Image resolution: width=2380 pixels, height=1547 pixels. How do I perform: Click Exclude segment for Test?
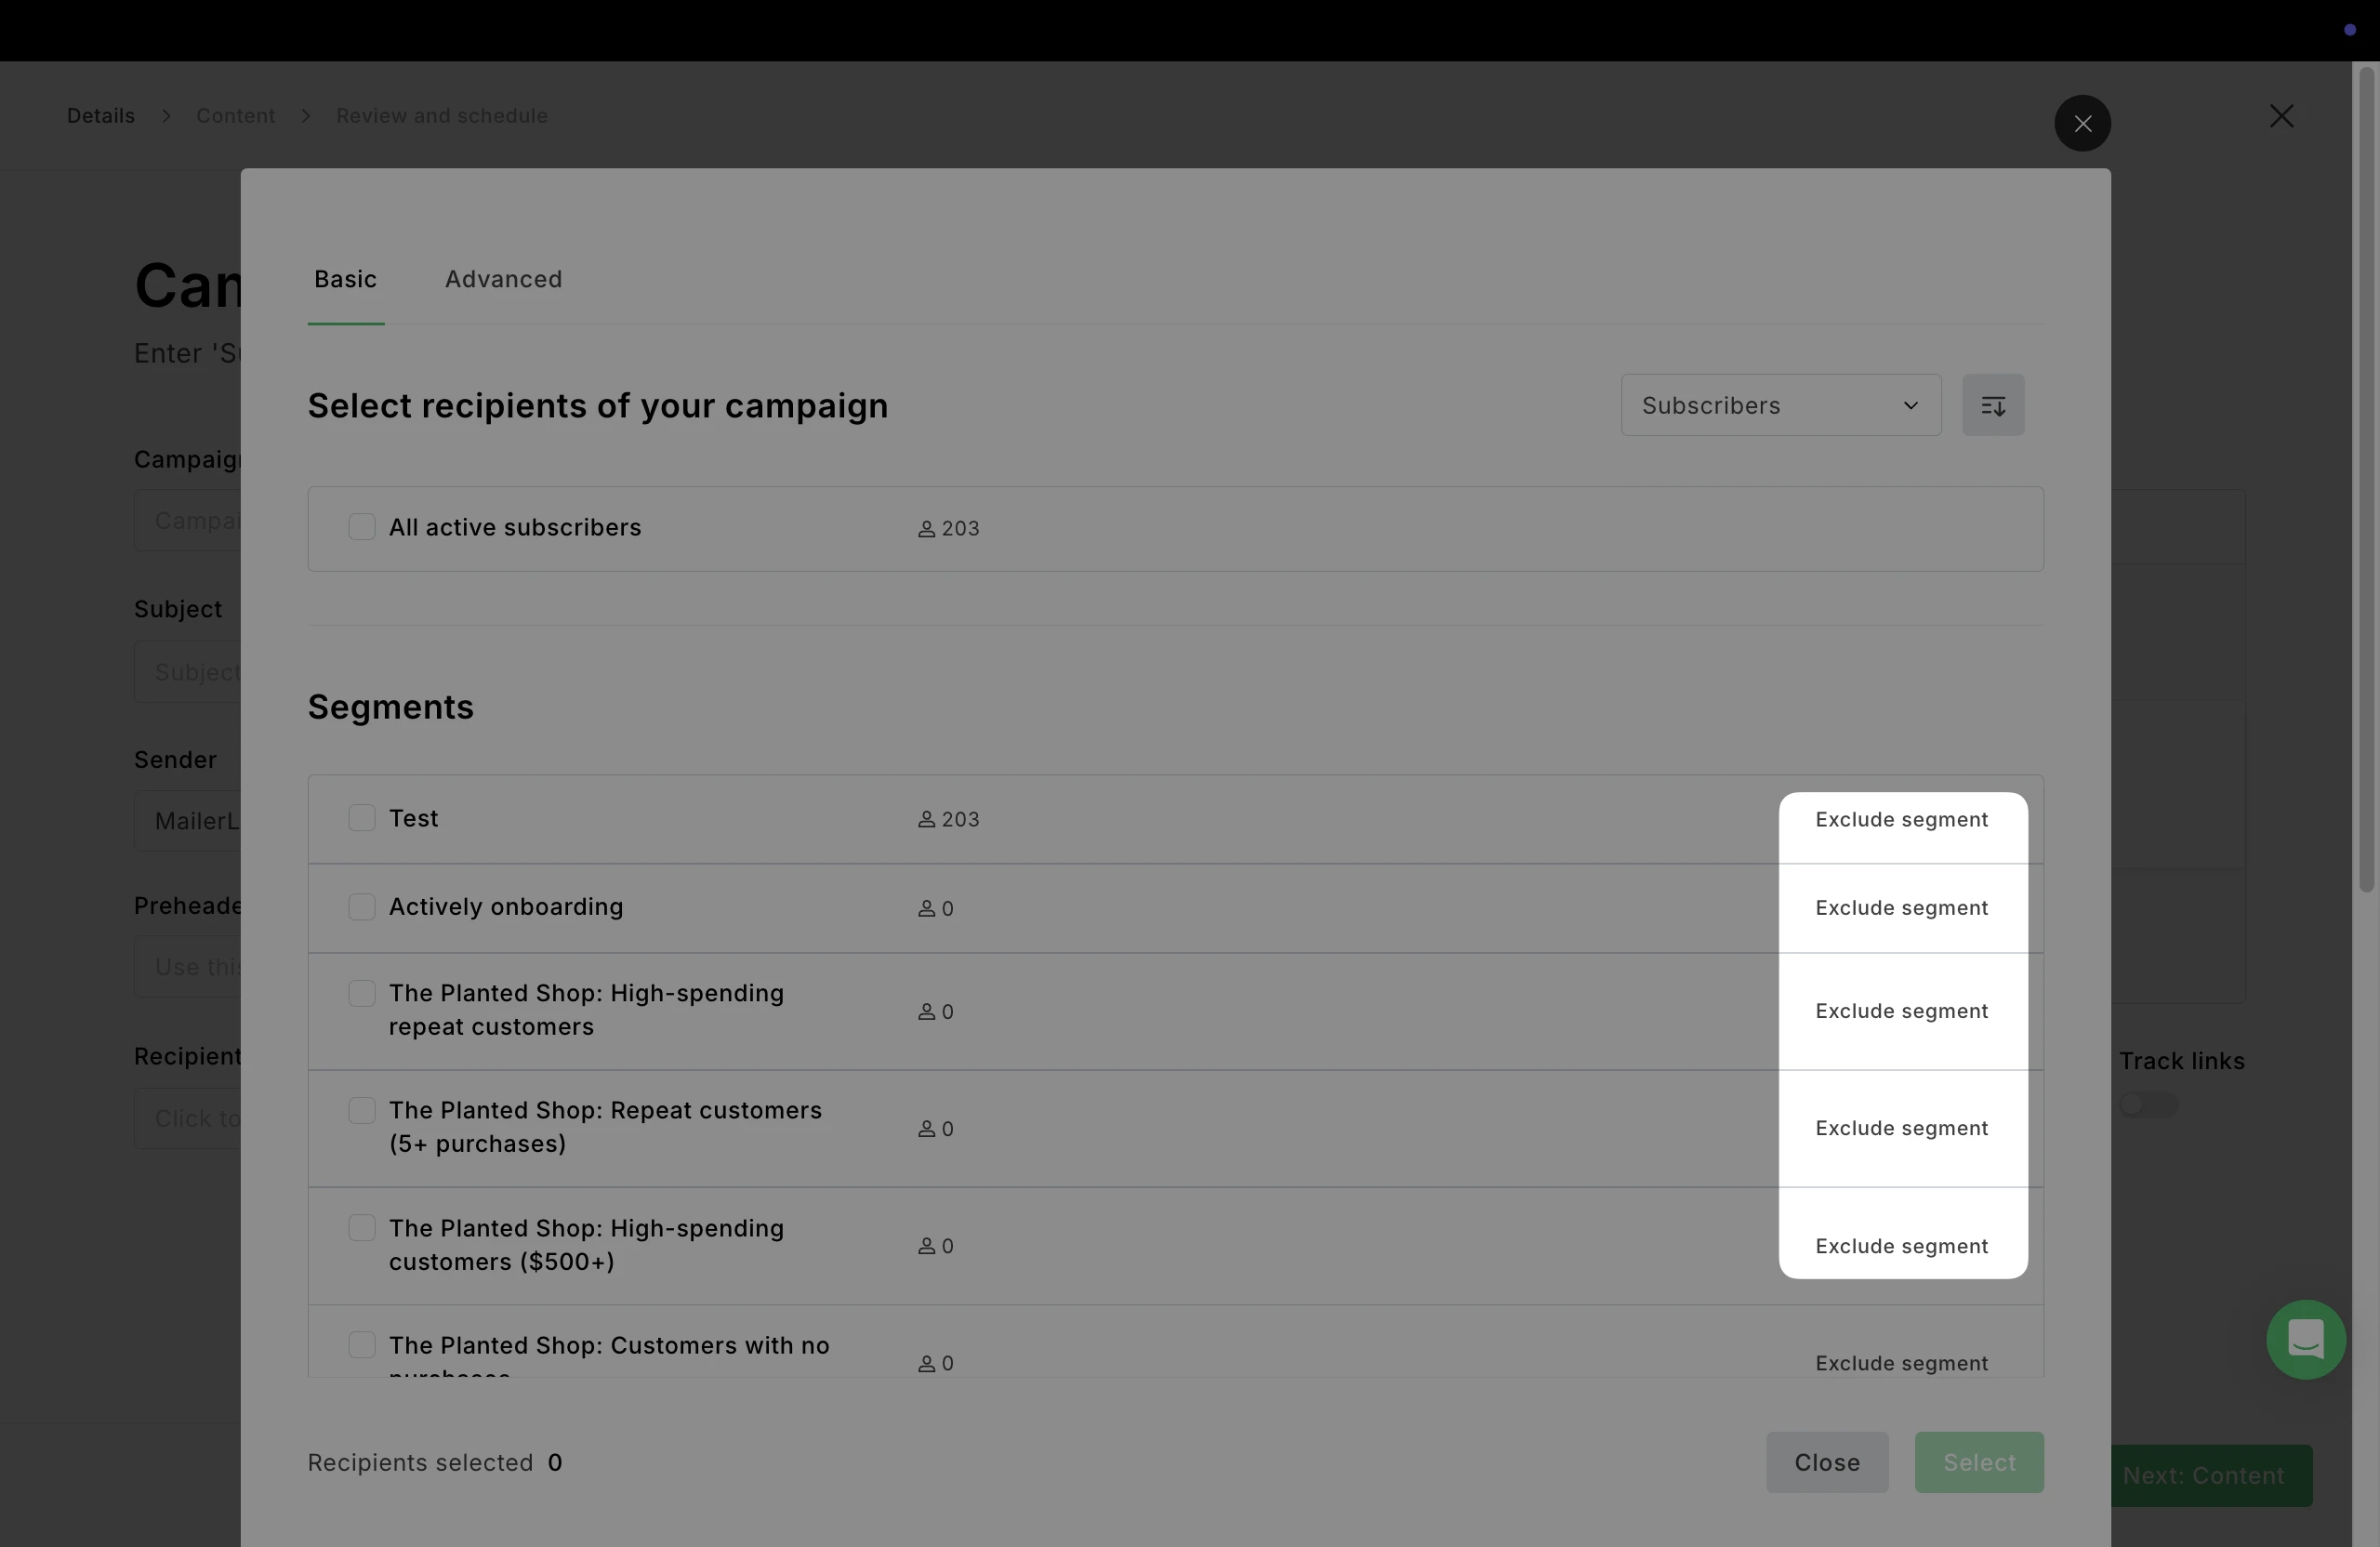(x=1901, y=820)
